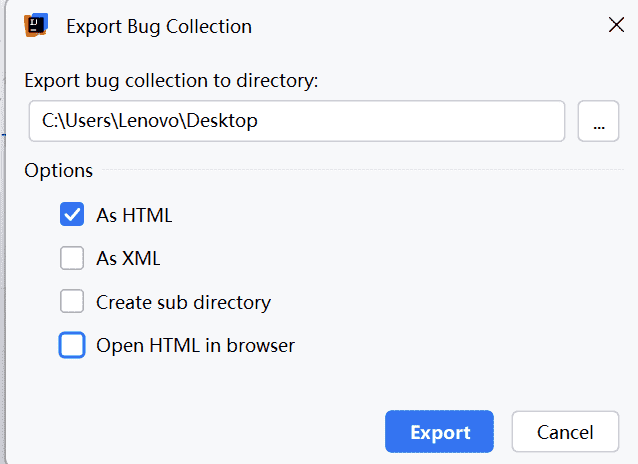Click the IntelliJ logo in title bar
Image resolution: width=638 pixels, height=464 pixels.
[x=37, y=25]
